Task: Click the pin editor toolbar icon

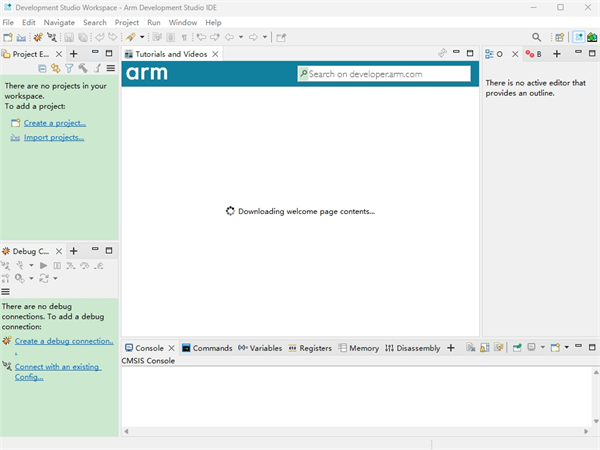Action: click(x=281, y=38)
